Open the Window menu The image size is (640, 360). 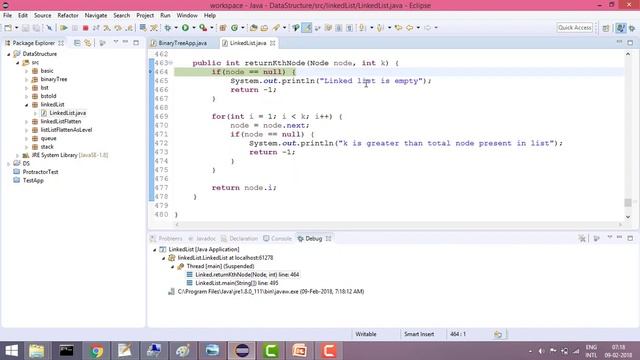pos(187,16)
